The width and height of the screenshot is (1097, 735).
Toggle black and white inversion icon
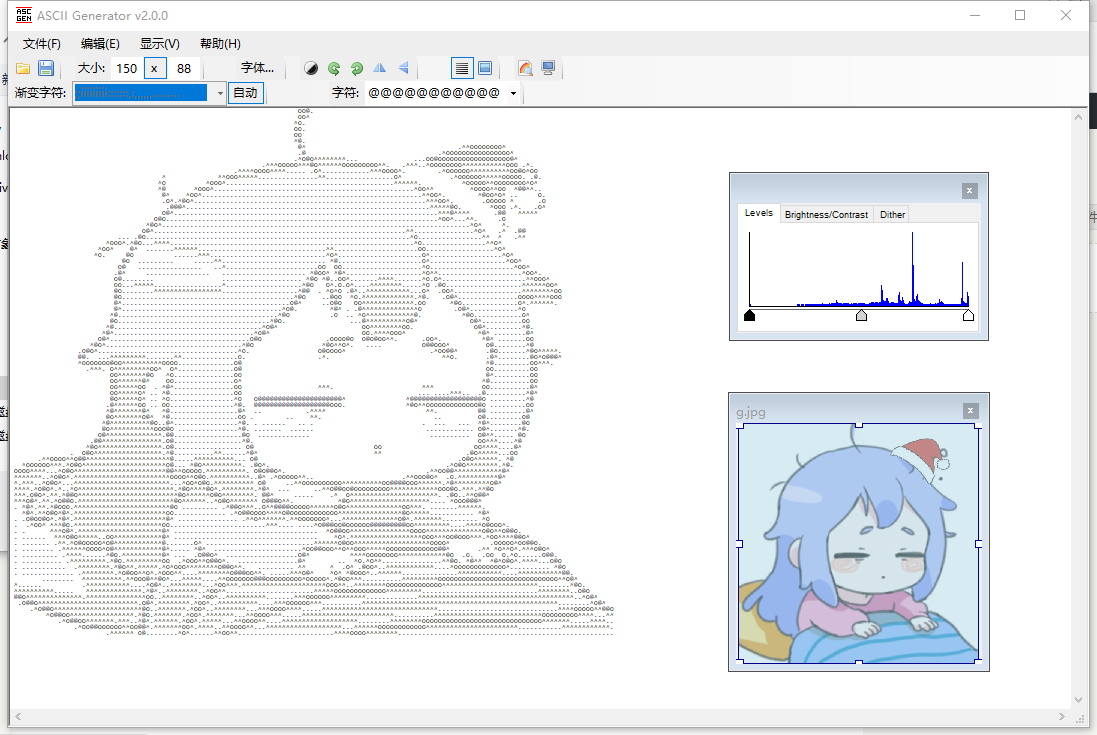(x=311, y=69)
